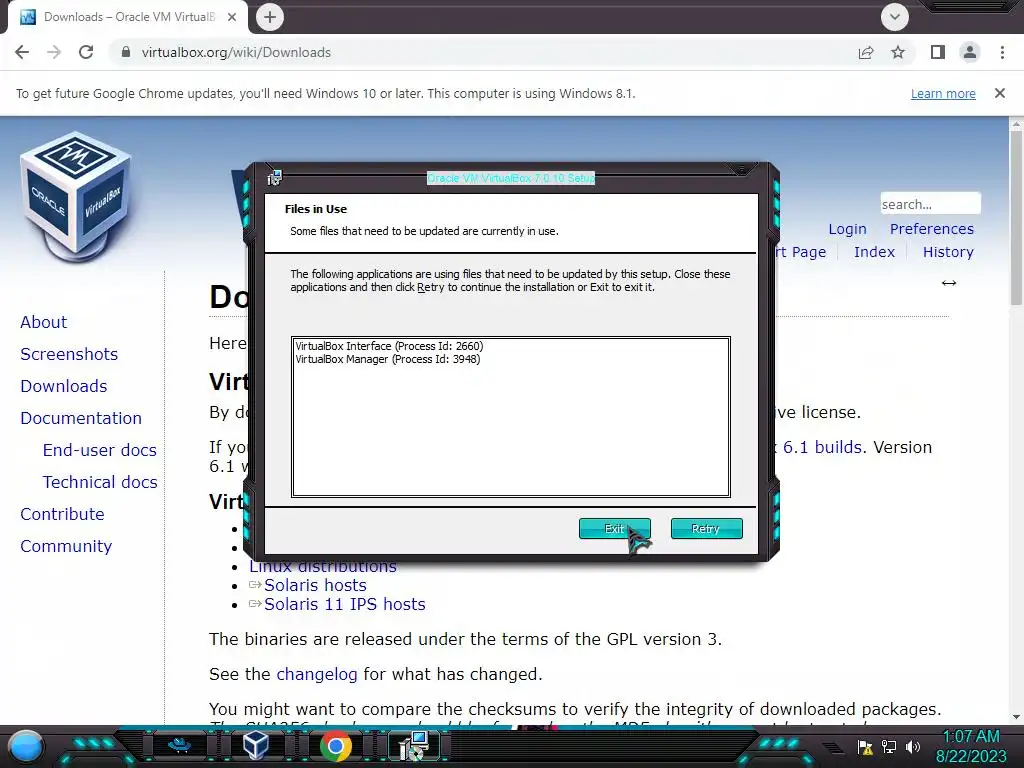The height and width of the screenshot is (768, 1024).
Task: Open a new tab with the plus button
Action: point(270,17)
